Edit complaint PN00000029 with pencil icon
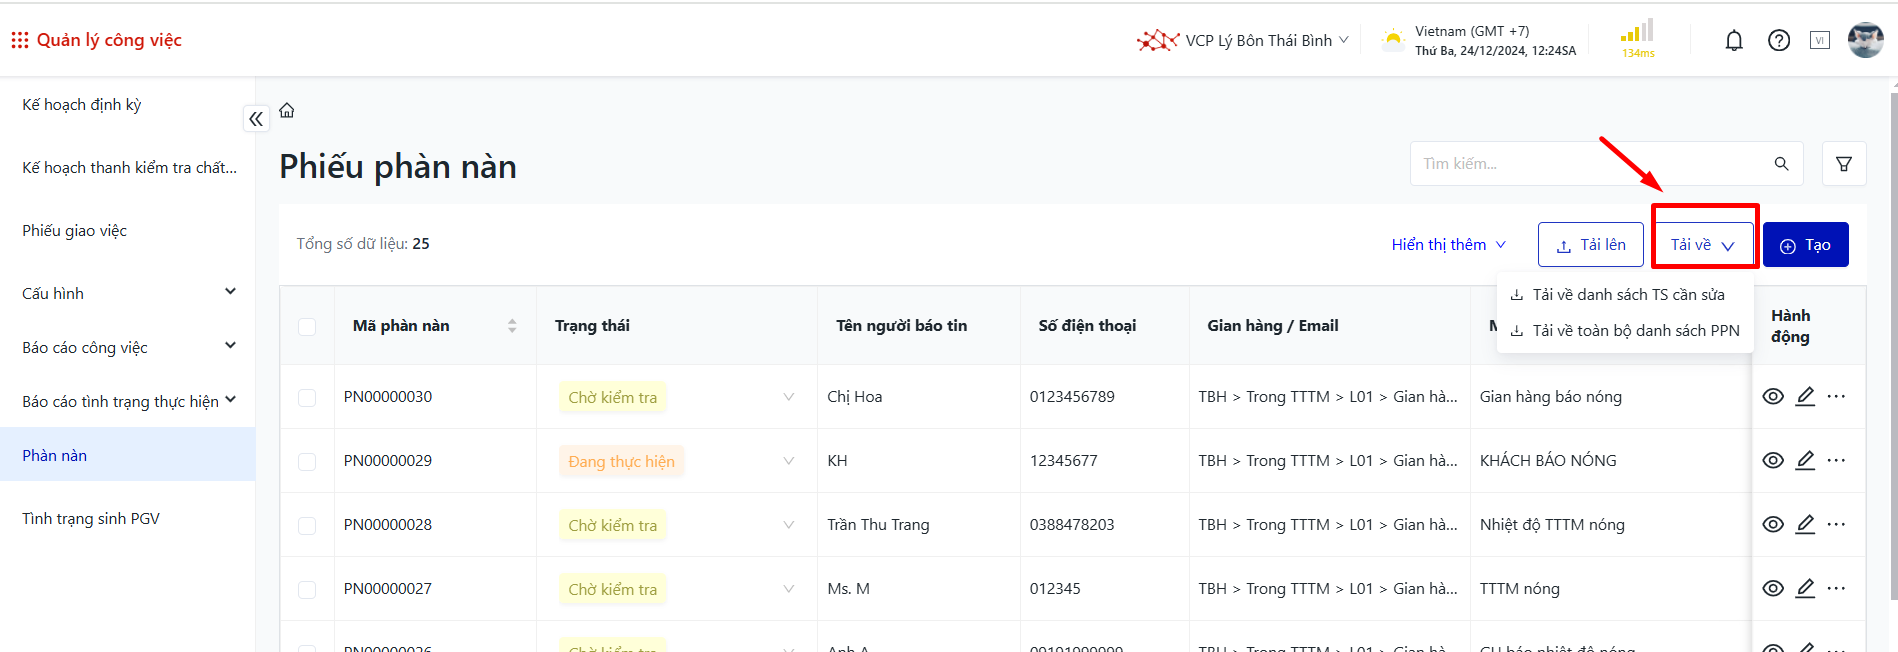1898x652 pixels. [1804, 461]
